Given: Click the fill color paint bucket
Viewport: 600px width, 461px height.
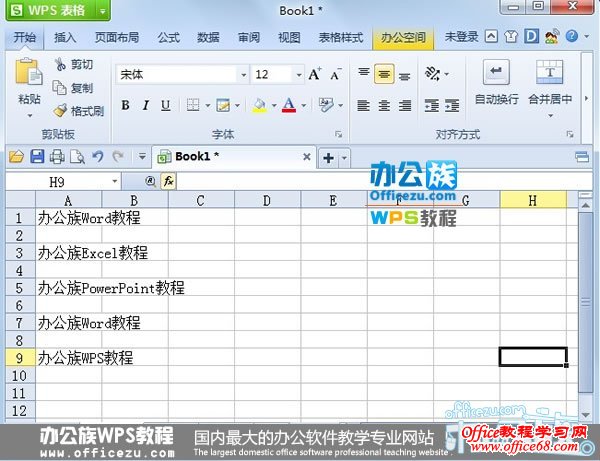Looking at the screenshot, I should pos(259,105).
